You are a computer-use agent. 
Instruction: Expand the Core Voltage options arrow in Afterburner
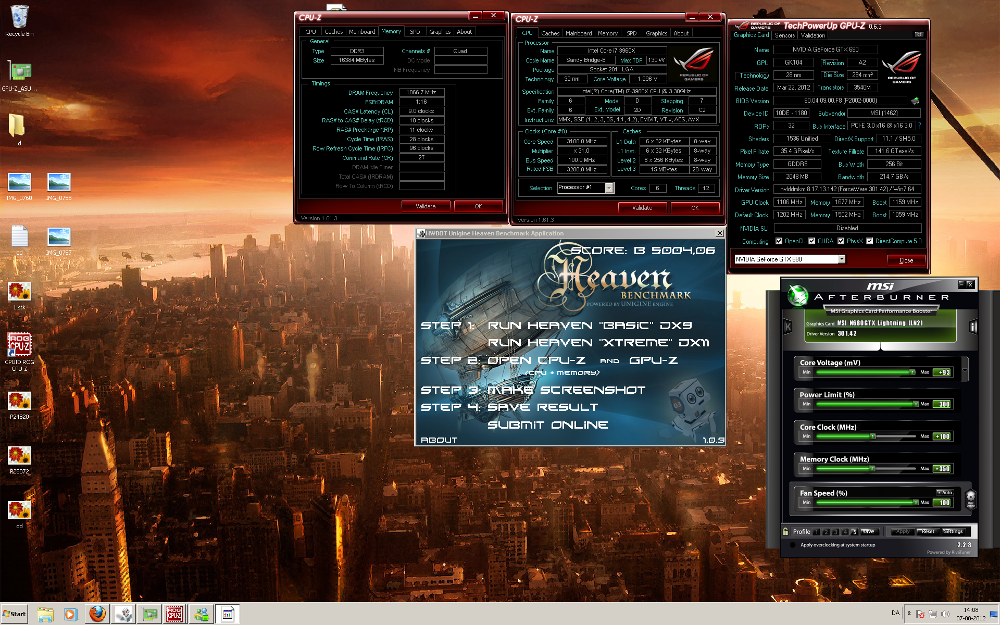[x=965, y=369]
